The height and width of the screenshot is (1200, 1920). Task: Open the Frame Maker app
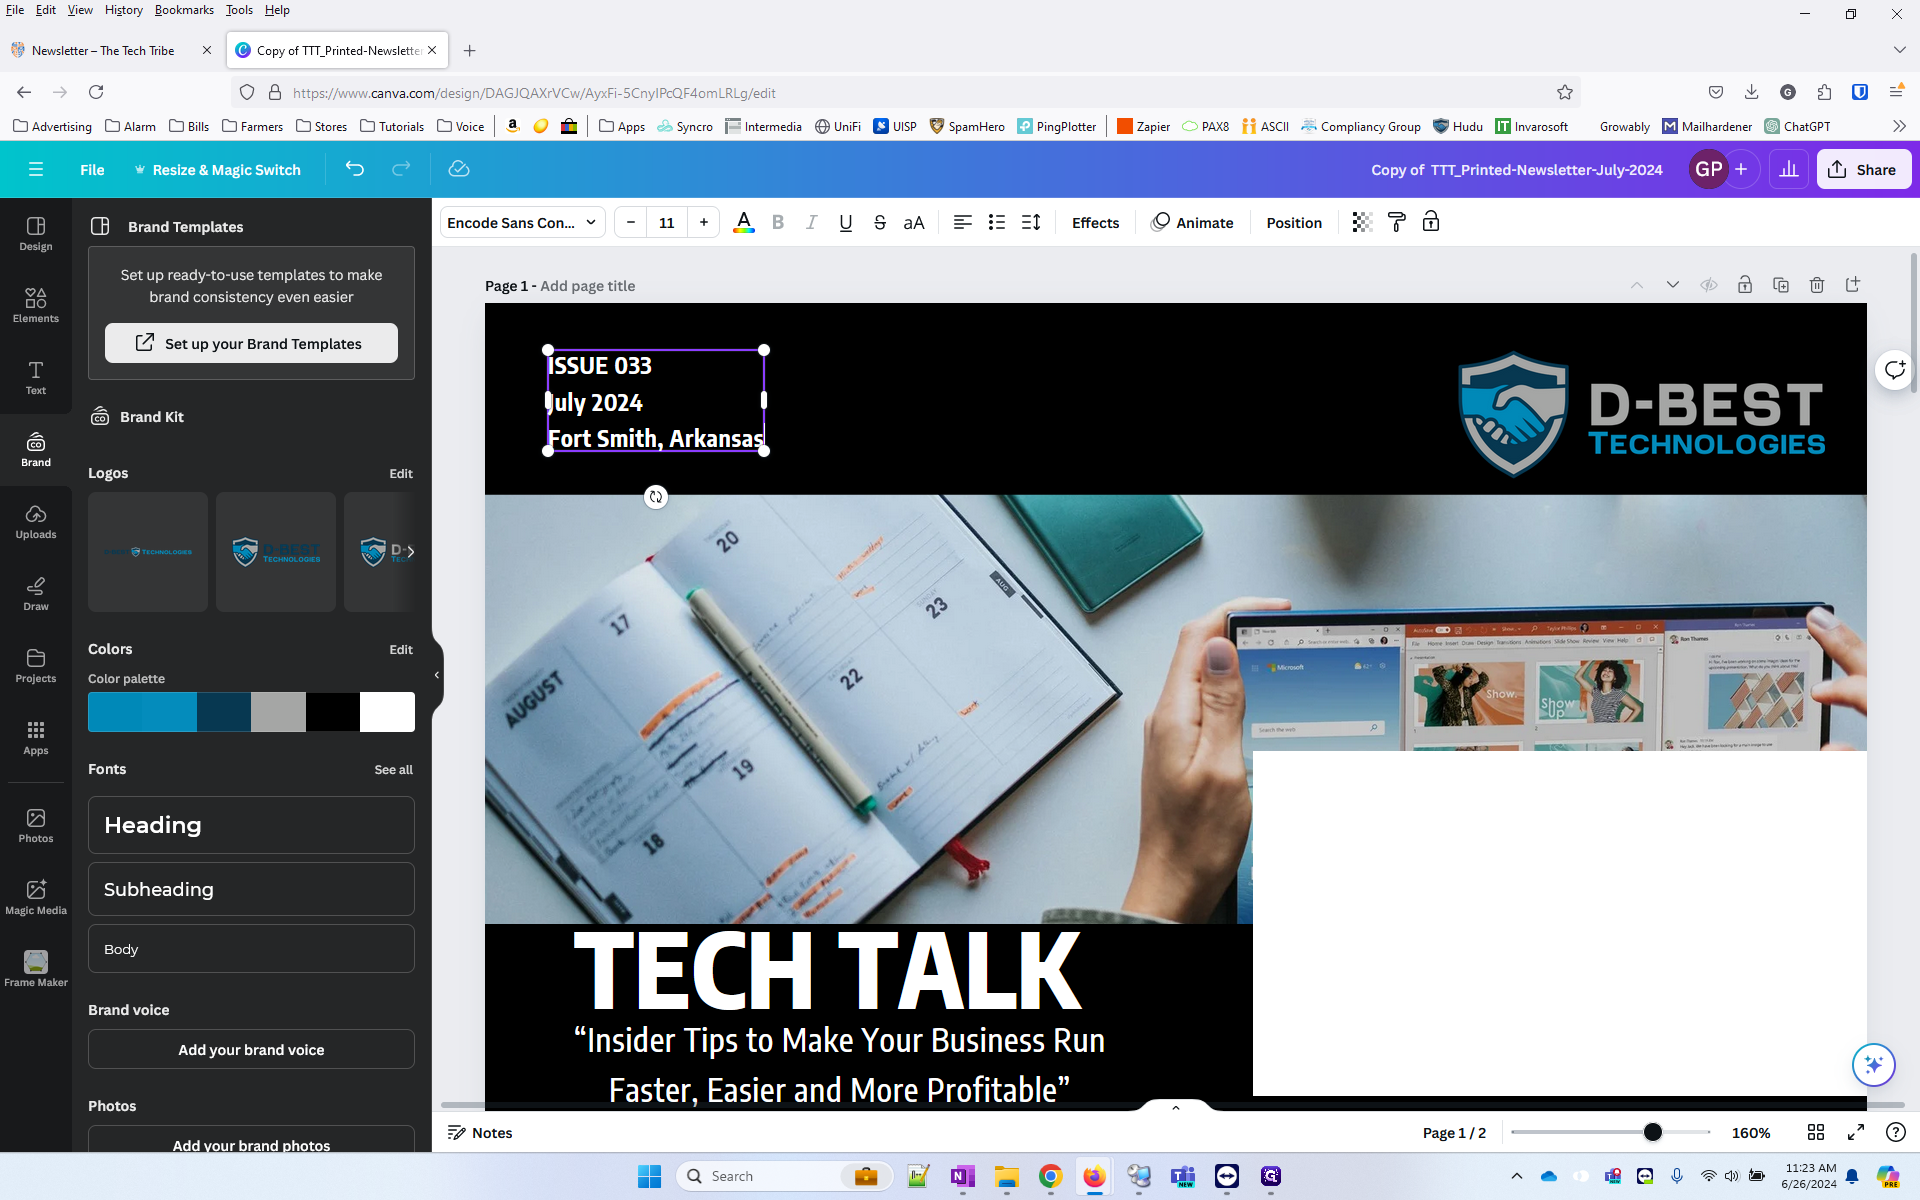pyautogui.click(x=36, y=969)
